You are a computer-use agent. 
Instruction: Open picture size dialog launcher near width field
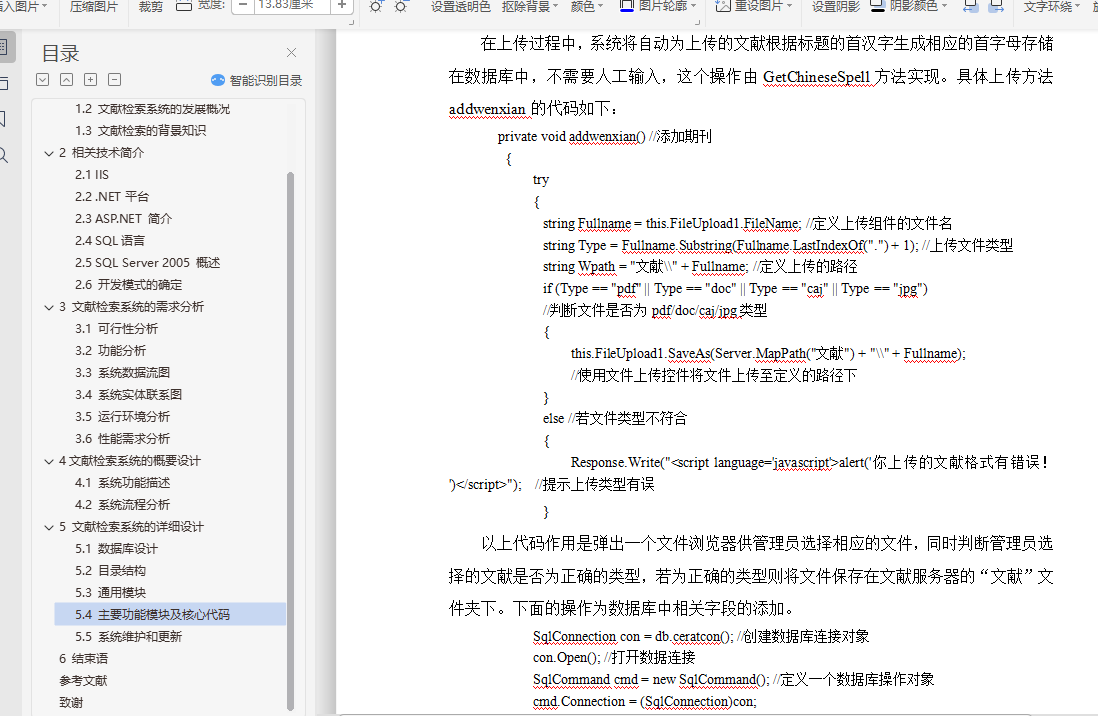tap(351, 22)
